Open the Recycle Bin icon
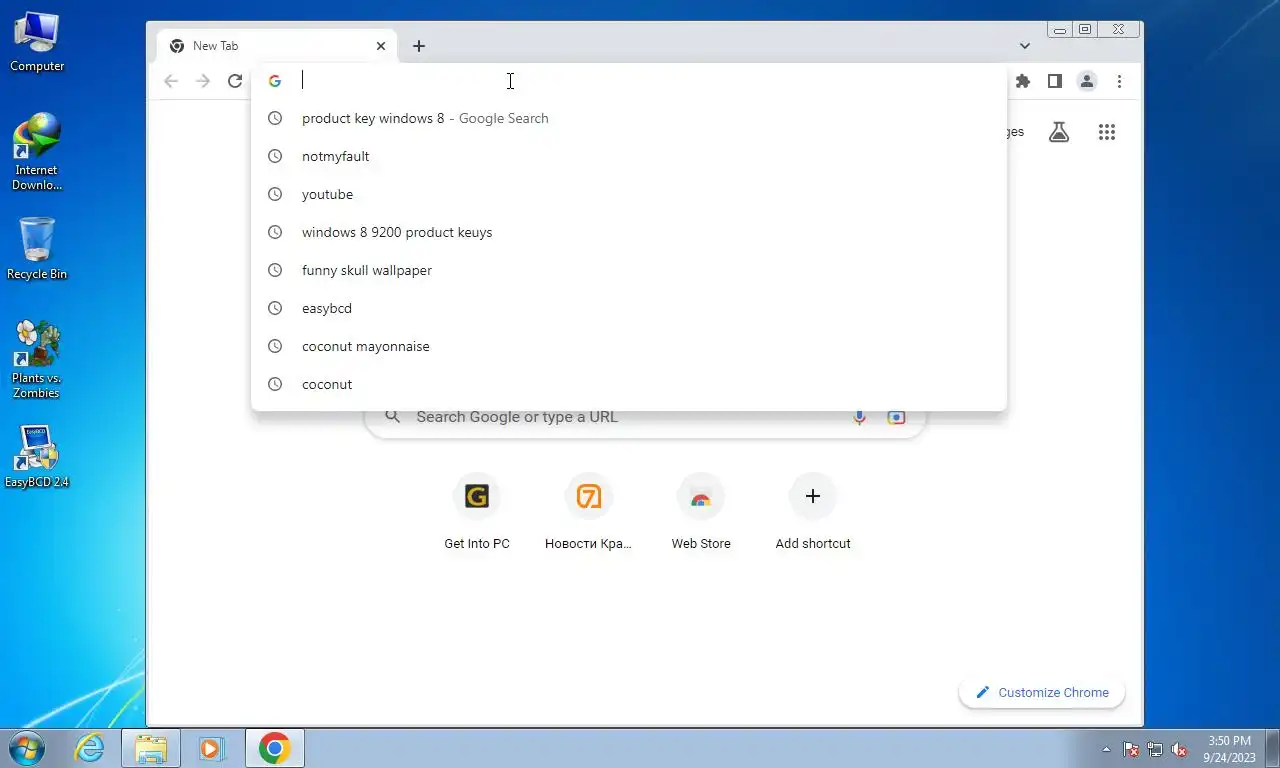The height and width of the screenshot is (768, 1280). [x=37, y=249]
